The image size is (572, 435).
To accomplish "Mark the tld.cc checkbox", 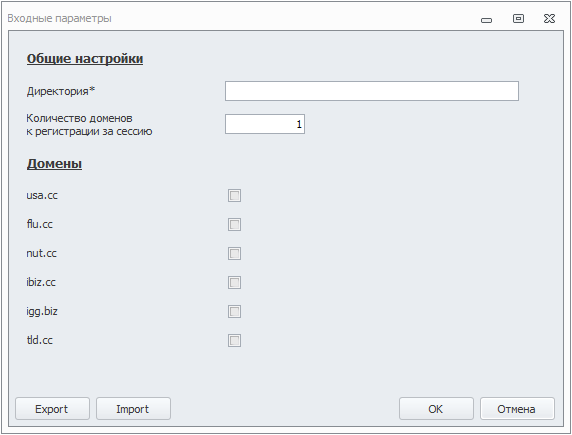I will (234, 340).
